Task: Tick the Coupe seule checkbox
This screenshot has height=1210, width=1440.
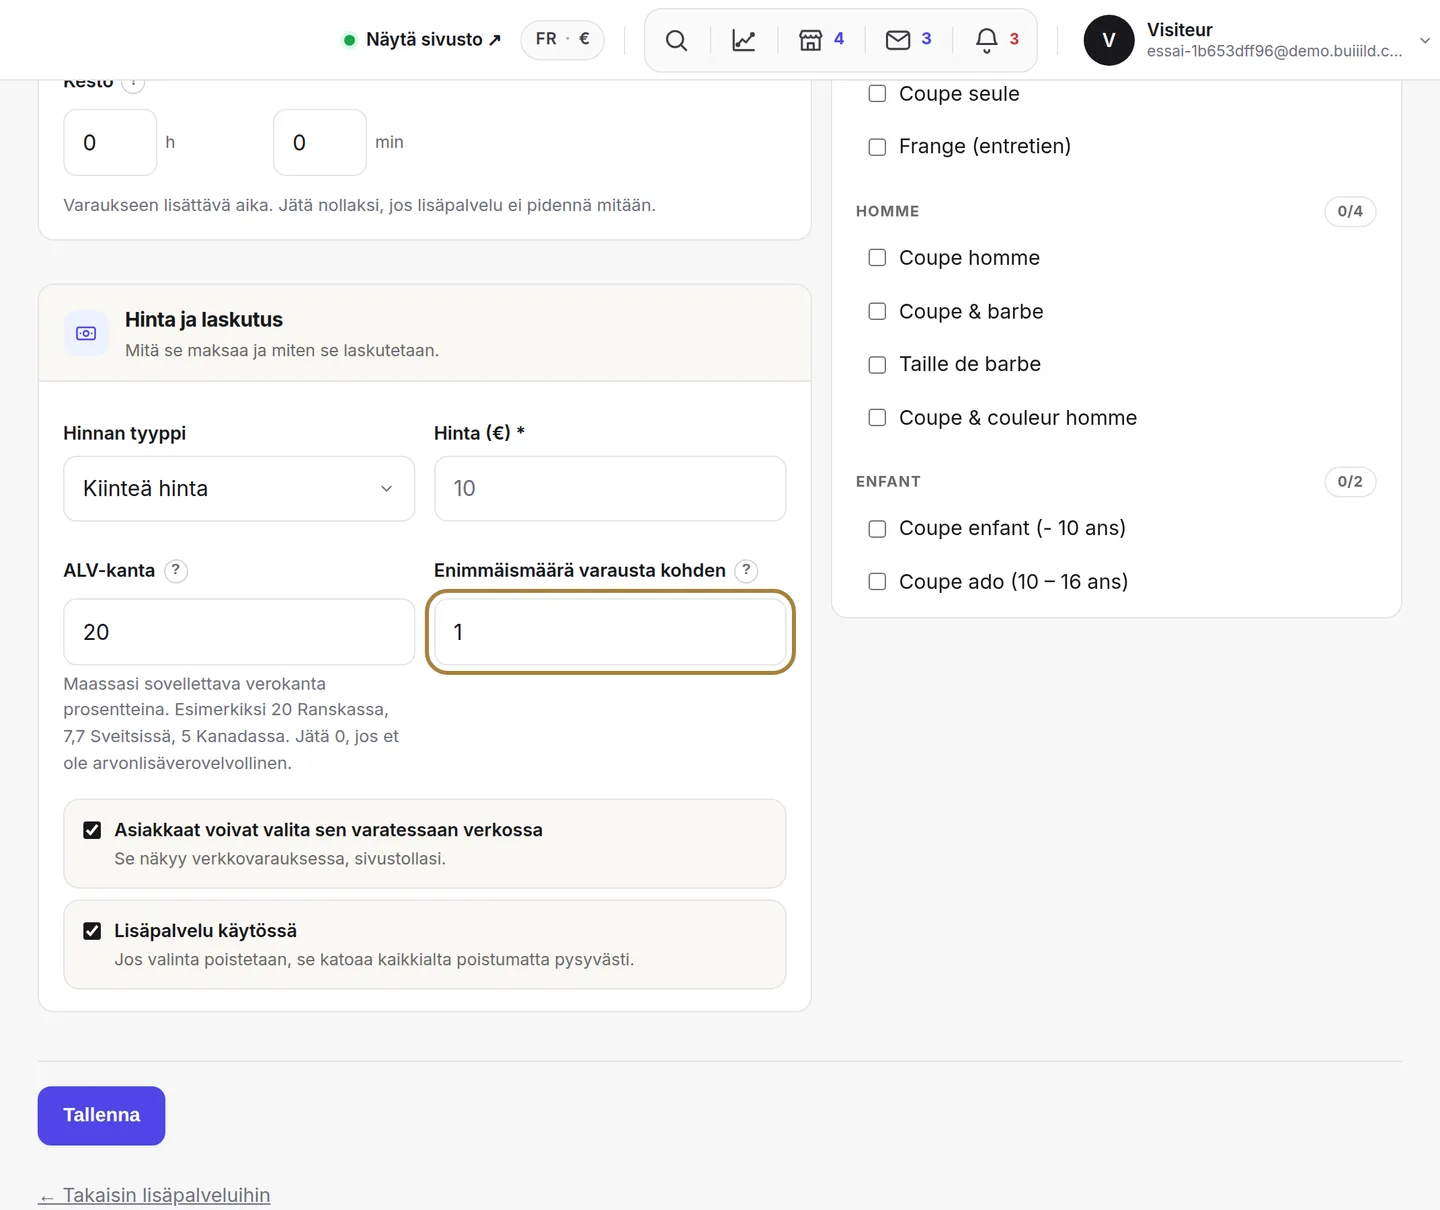Action: click(877, 94)
